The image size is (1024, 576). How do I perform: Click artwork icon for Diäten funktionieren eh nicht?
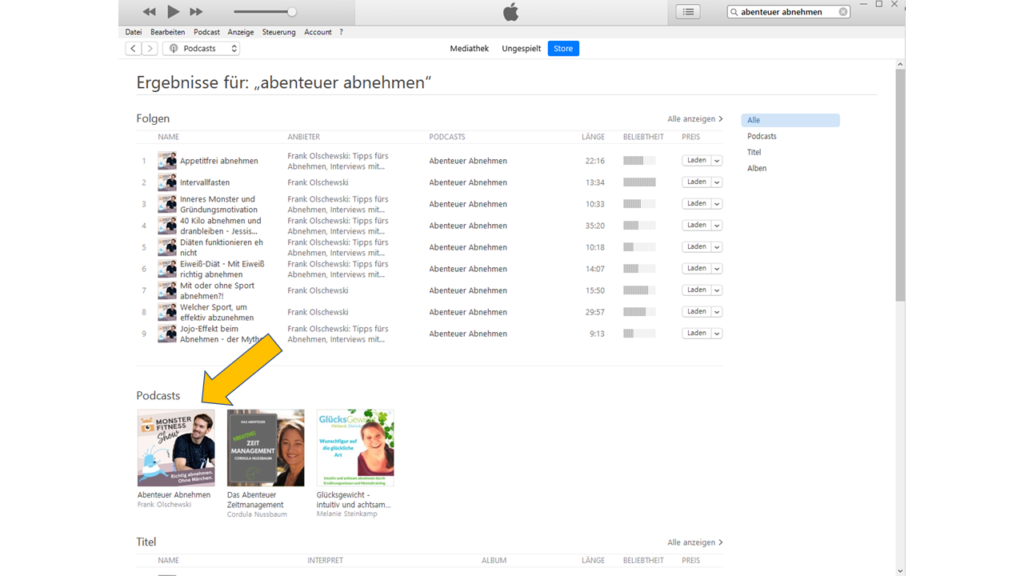(167, 247)
